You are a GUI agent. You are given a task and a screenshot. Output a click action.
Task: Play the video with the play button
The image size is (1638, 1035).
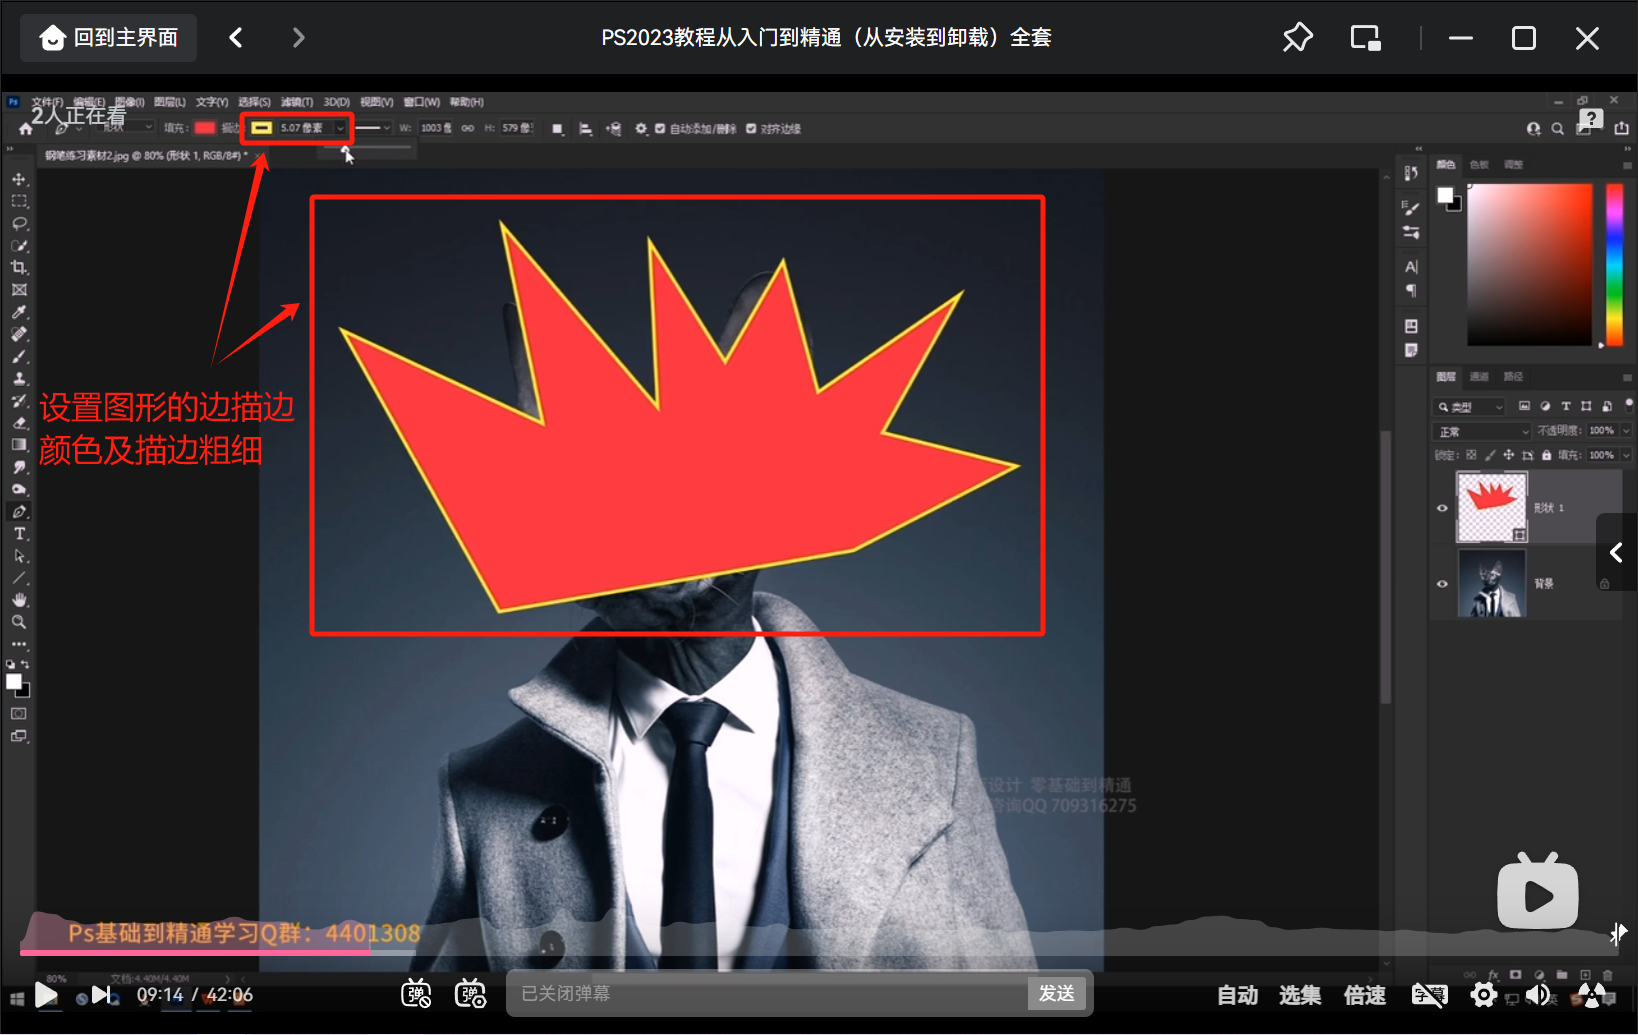point(45,995)
